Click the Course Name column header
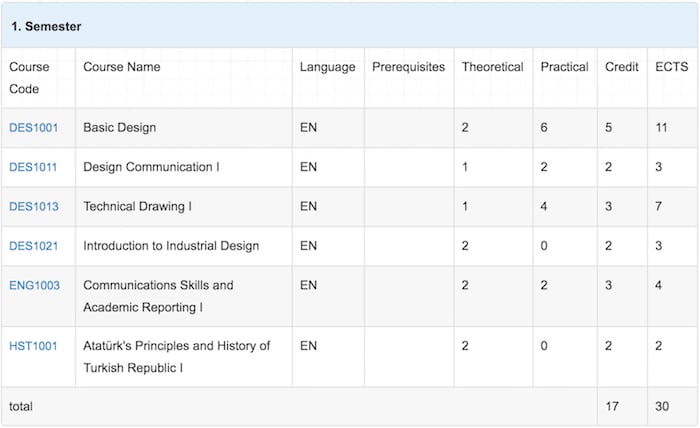The height and width of the screenshot is (428, 700). pyautogui.click(x=121, y=67)
